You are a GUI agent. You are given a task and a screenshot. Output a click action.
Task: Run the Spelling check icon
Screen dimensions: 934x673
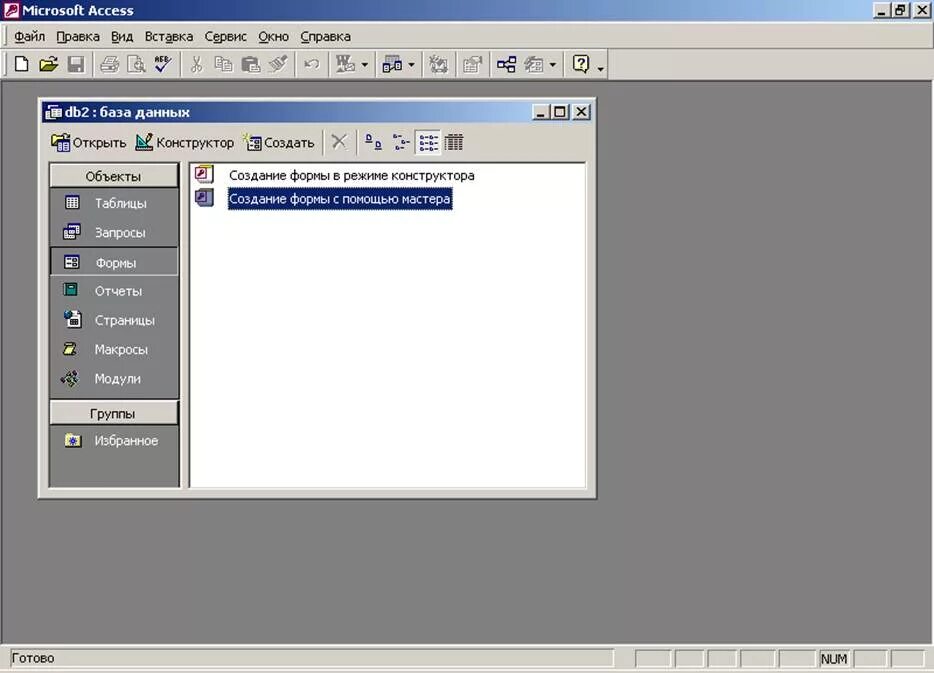point(163,64)
